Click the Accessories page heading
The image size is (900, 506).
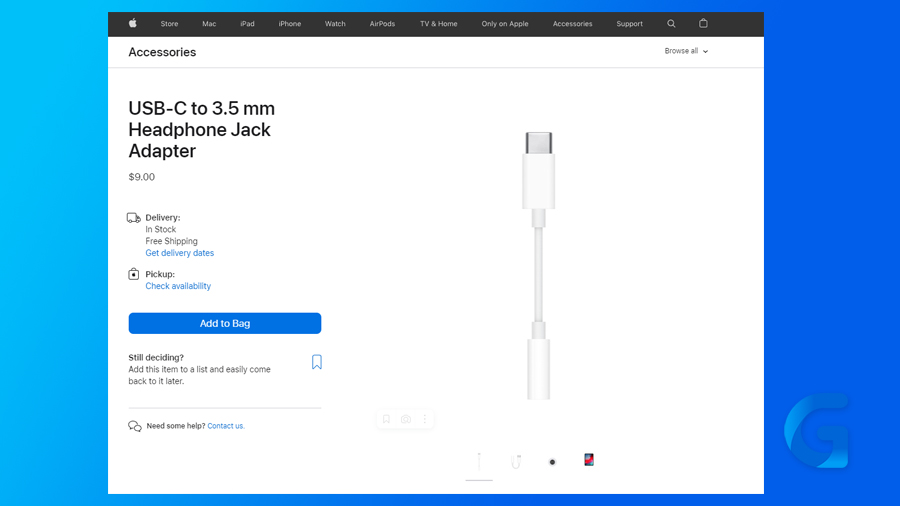(x=162, y=52)
